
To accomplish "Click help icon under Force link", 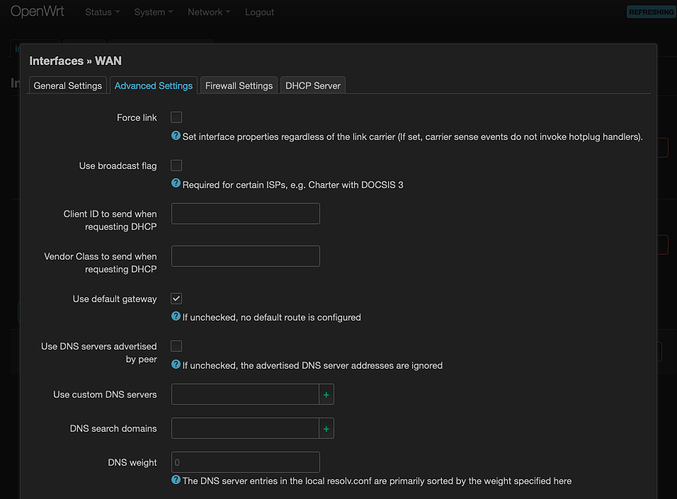I will [x=176, y=136].
